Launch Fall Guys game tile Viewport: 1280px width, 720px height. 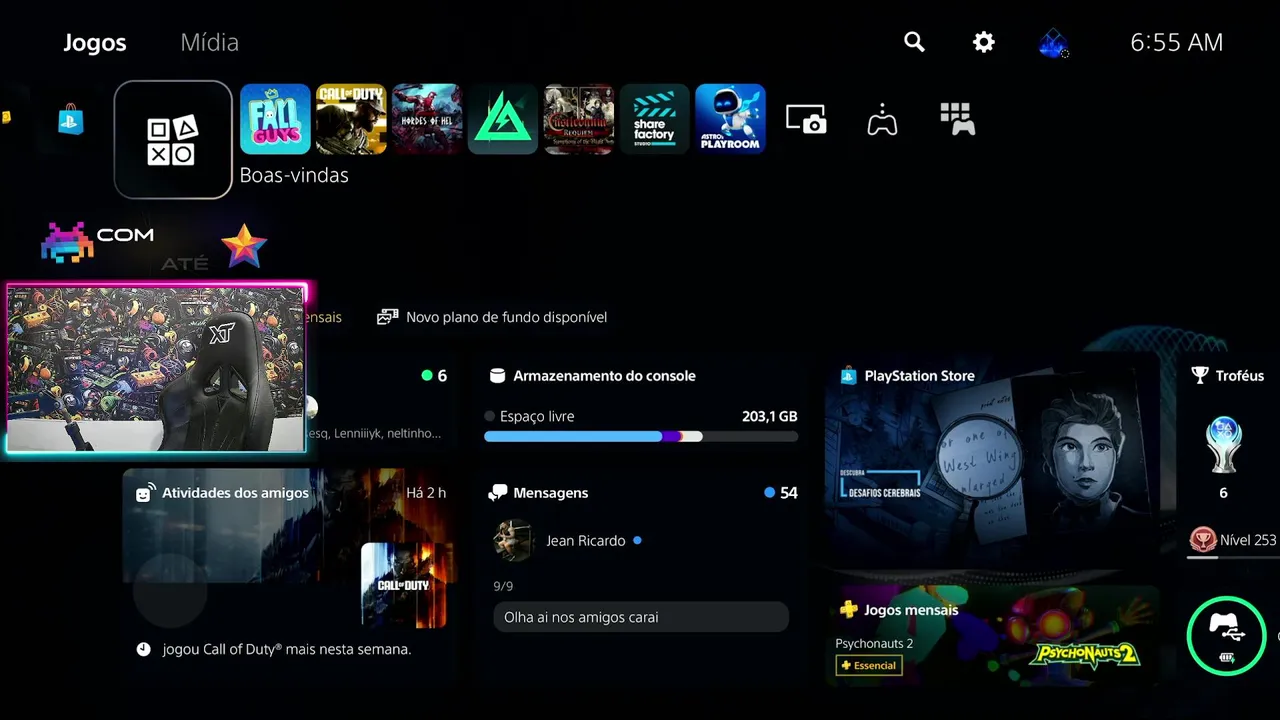[275, 119]
